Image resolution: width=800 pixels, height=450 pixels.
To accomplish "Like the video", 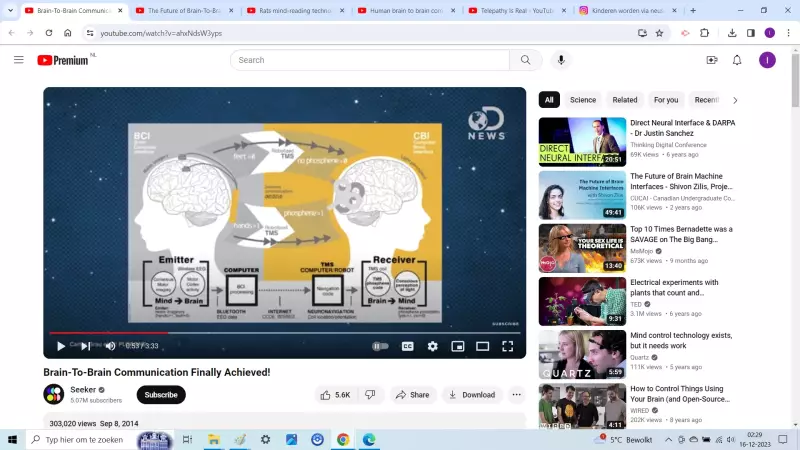I will pyautogui.click(x=335, y=395).
